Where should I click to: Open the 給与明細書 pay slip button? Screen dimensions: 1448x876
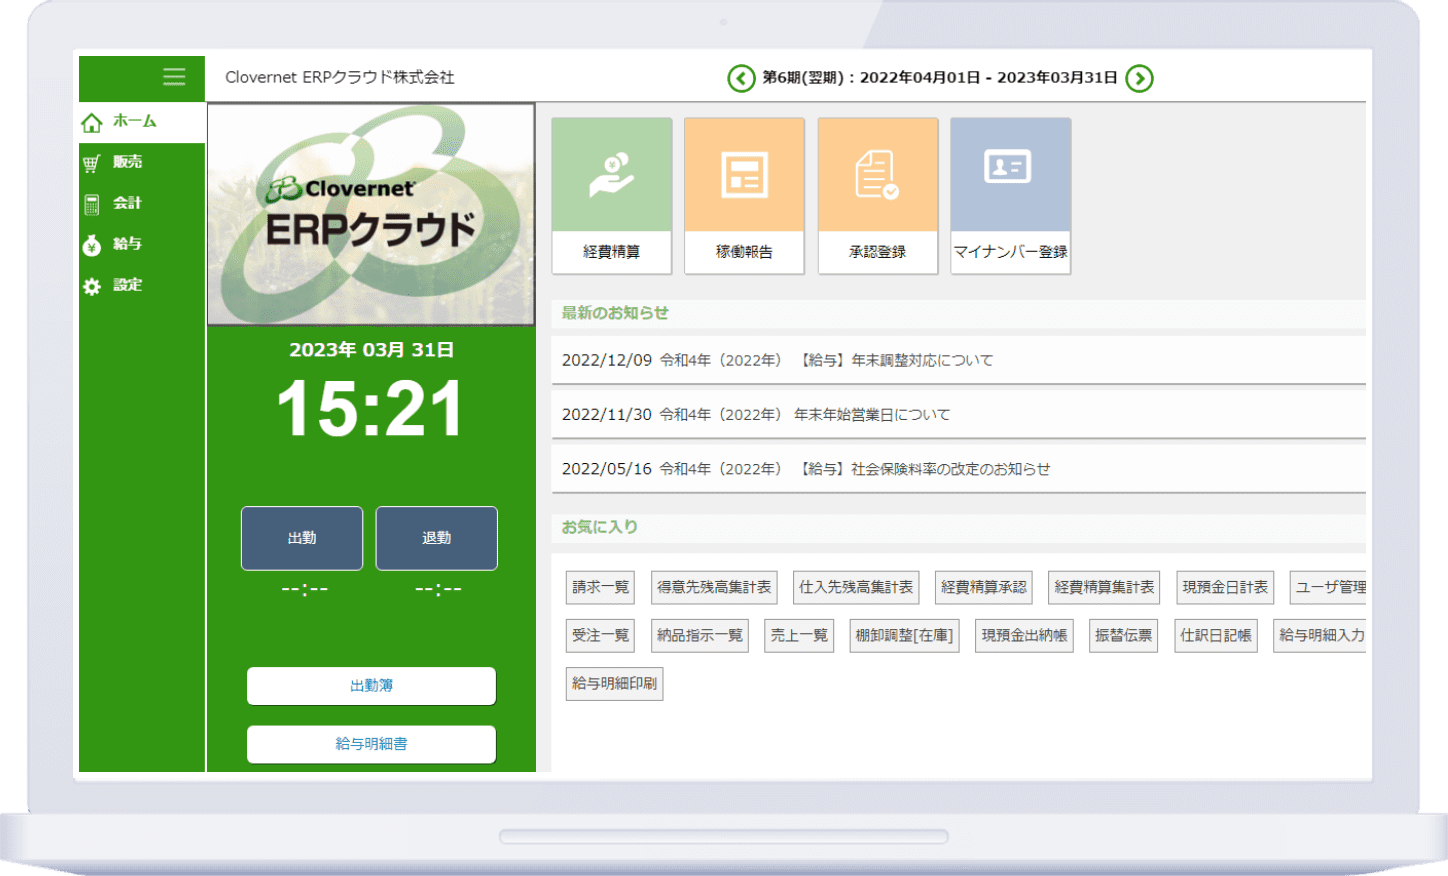pyautogui.click(x=371, y=744)
